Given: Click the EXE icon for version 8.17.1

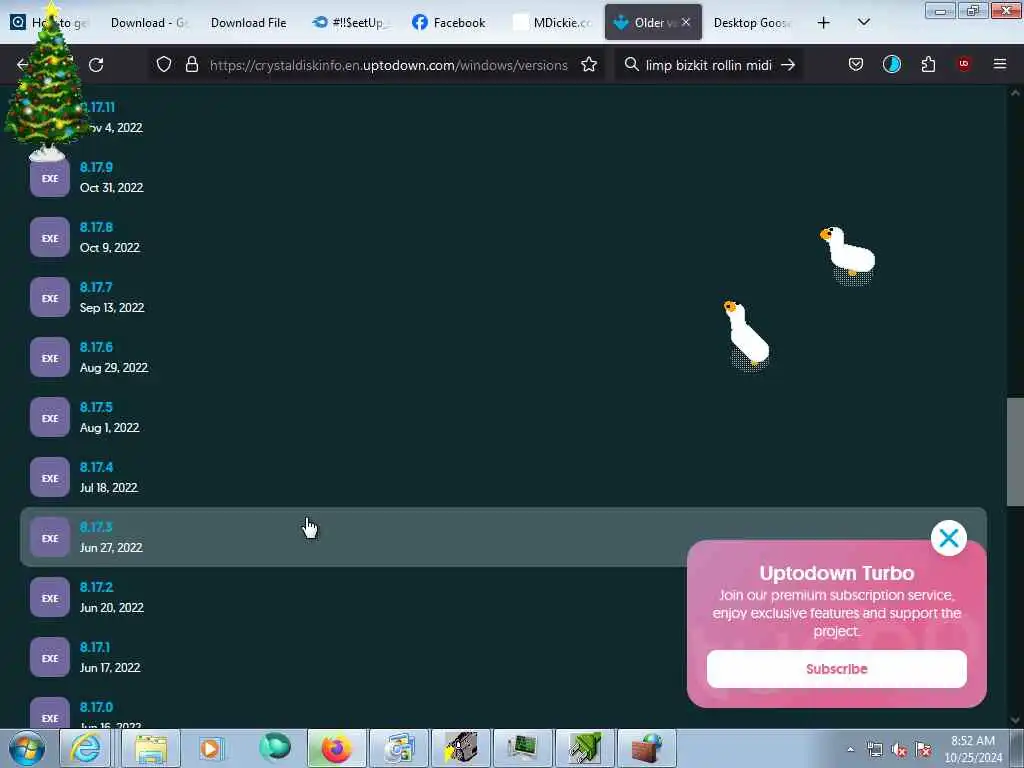Looking at the screenshot, I should click(x=50, y=658).
